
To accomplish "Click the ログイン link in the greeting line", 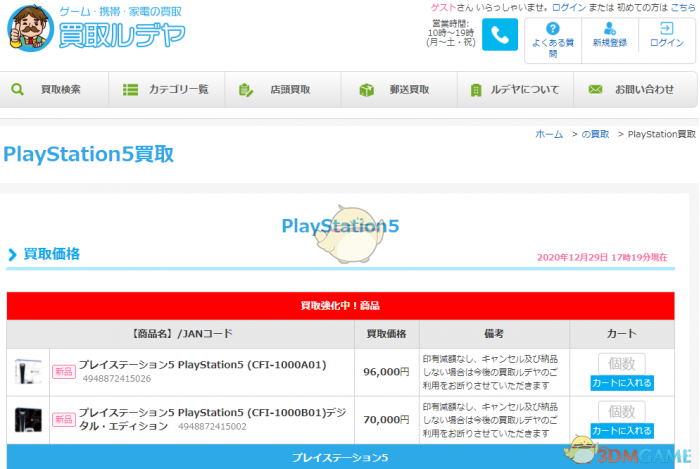I will click(569, 8).
